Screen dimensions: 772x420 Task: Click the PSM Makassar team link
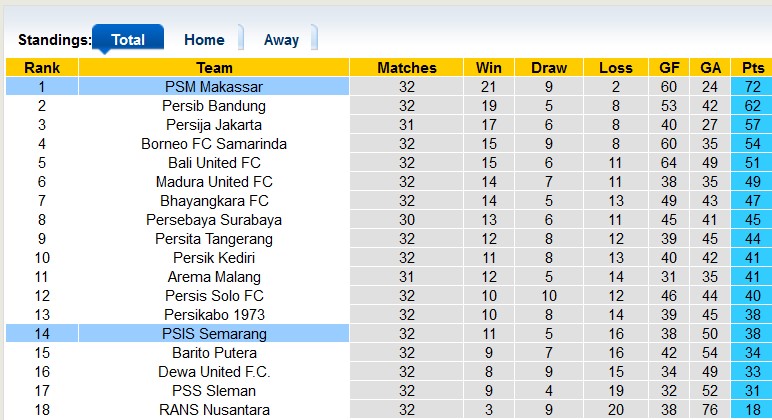[214, 87]
